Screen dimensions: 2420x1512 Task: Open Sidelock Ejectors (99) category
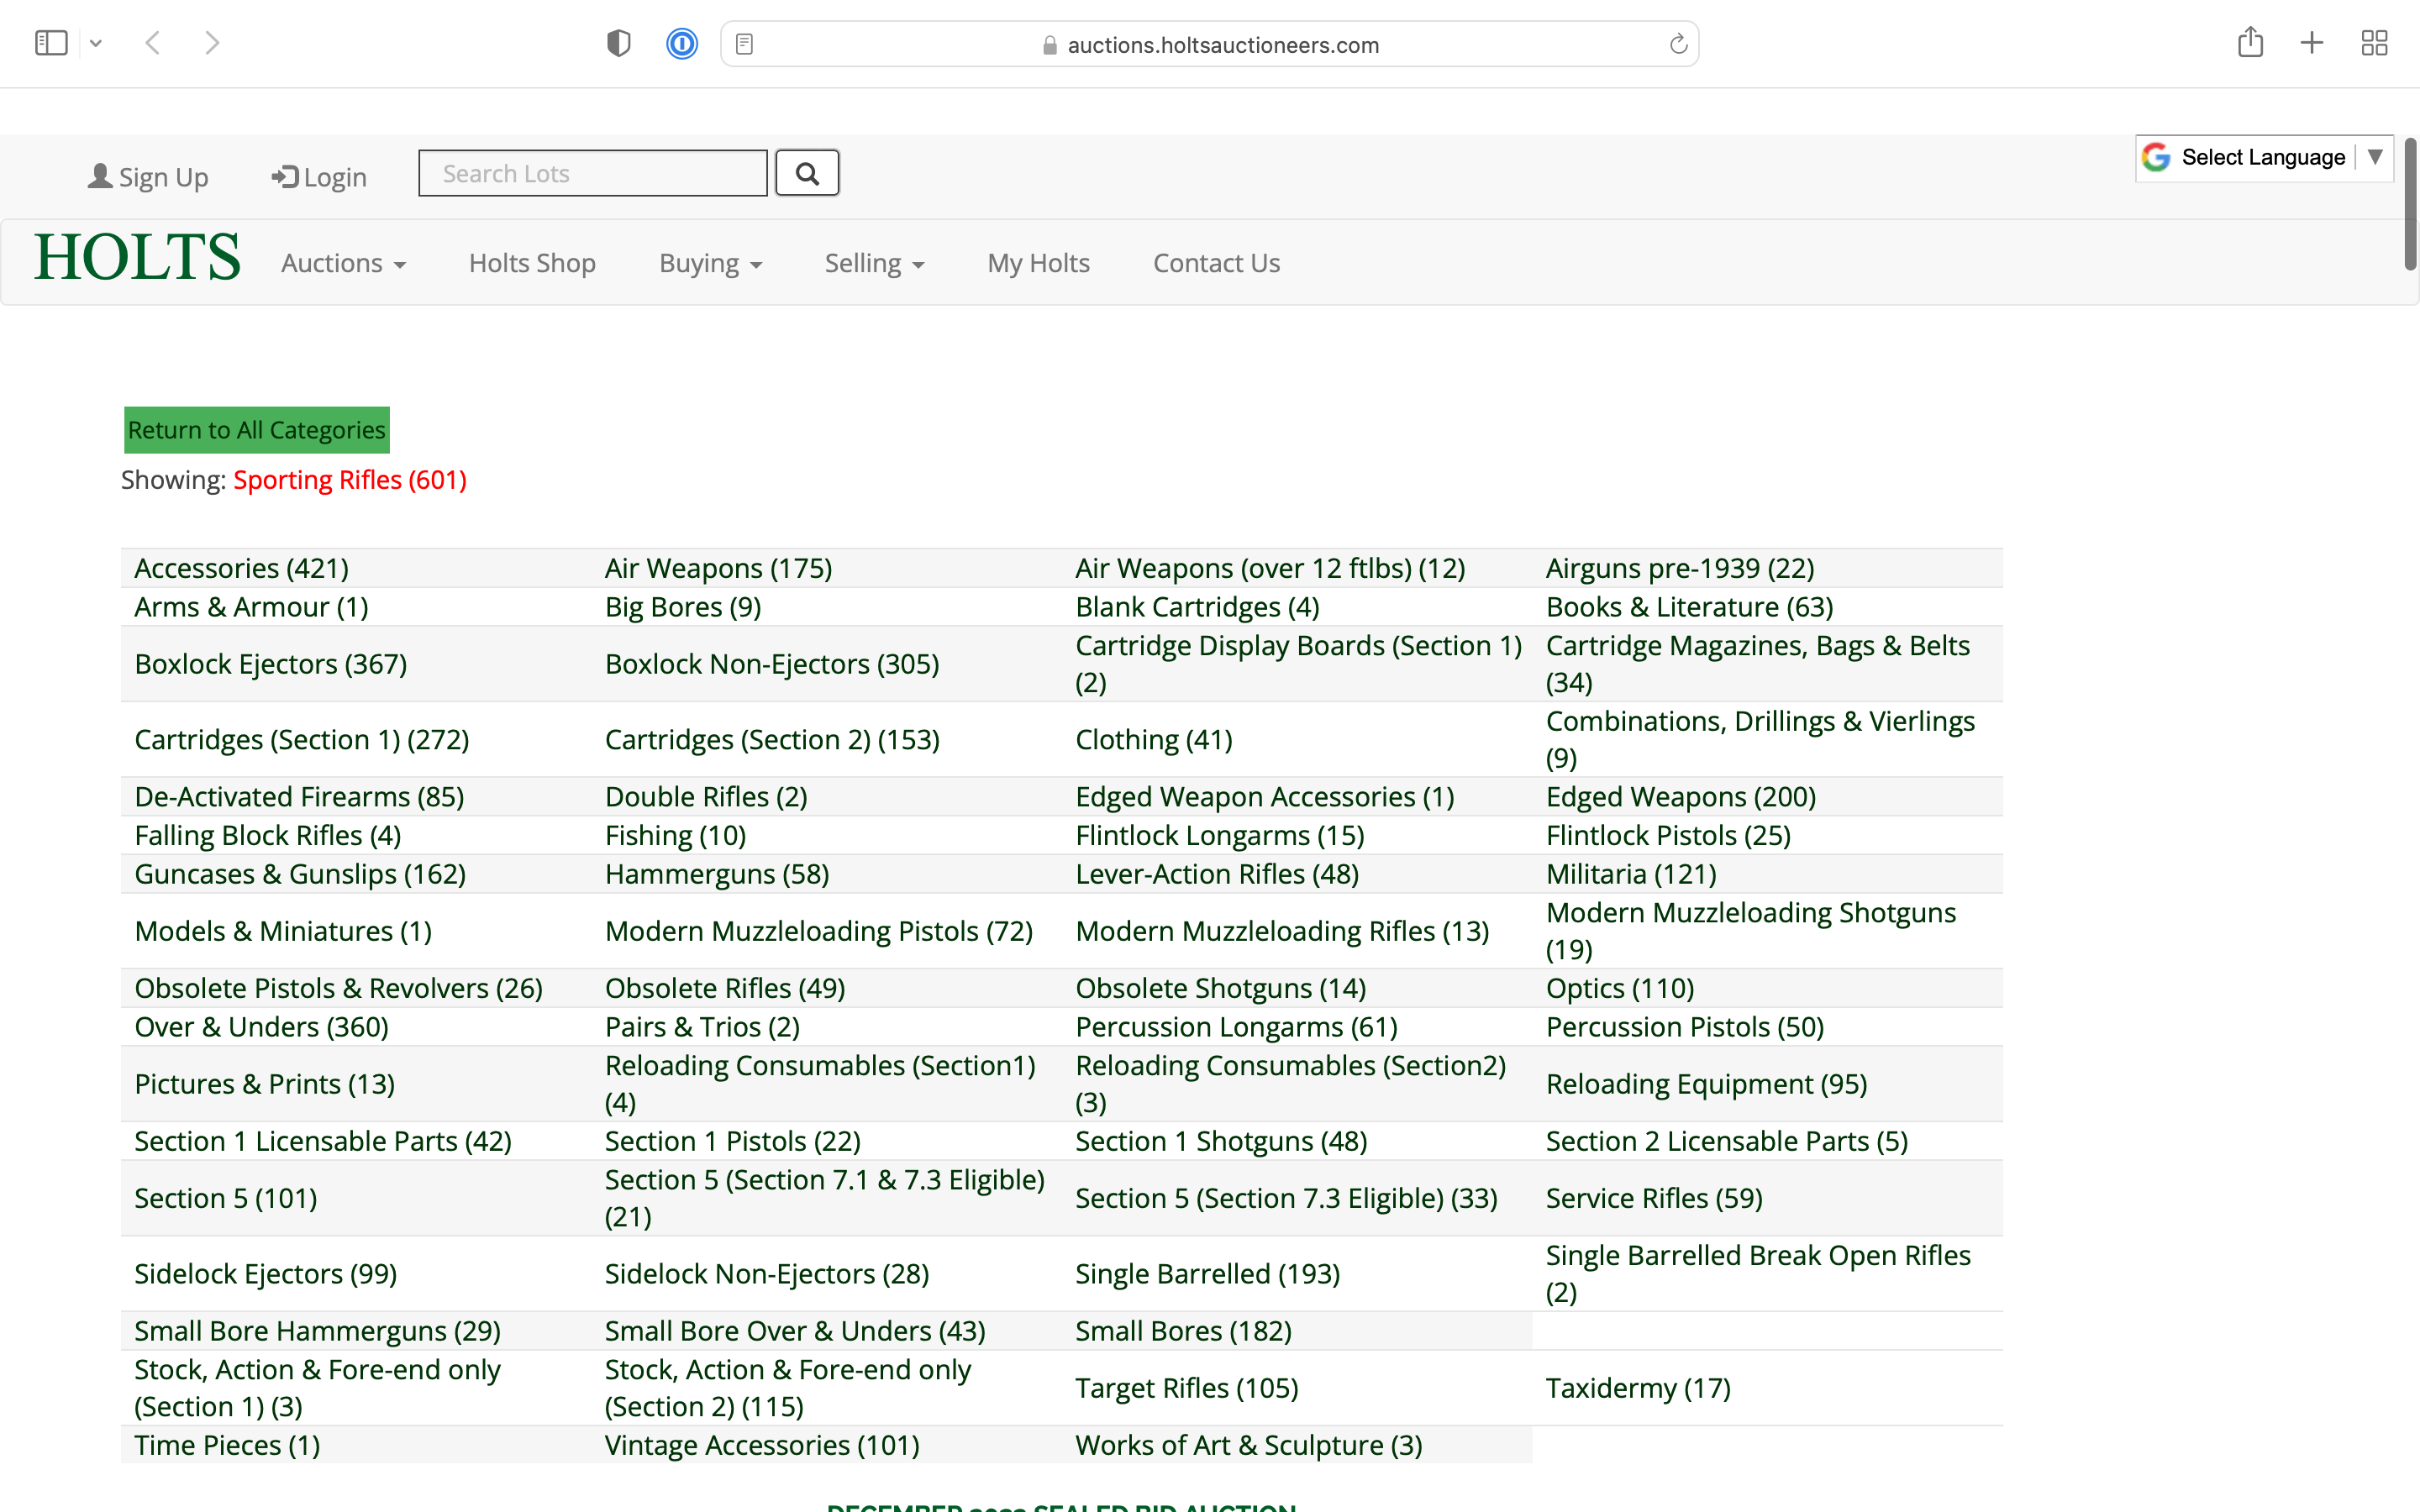(x=265, y=1274)
